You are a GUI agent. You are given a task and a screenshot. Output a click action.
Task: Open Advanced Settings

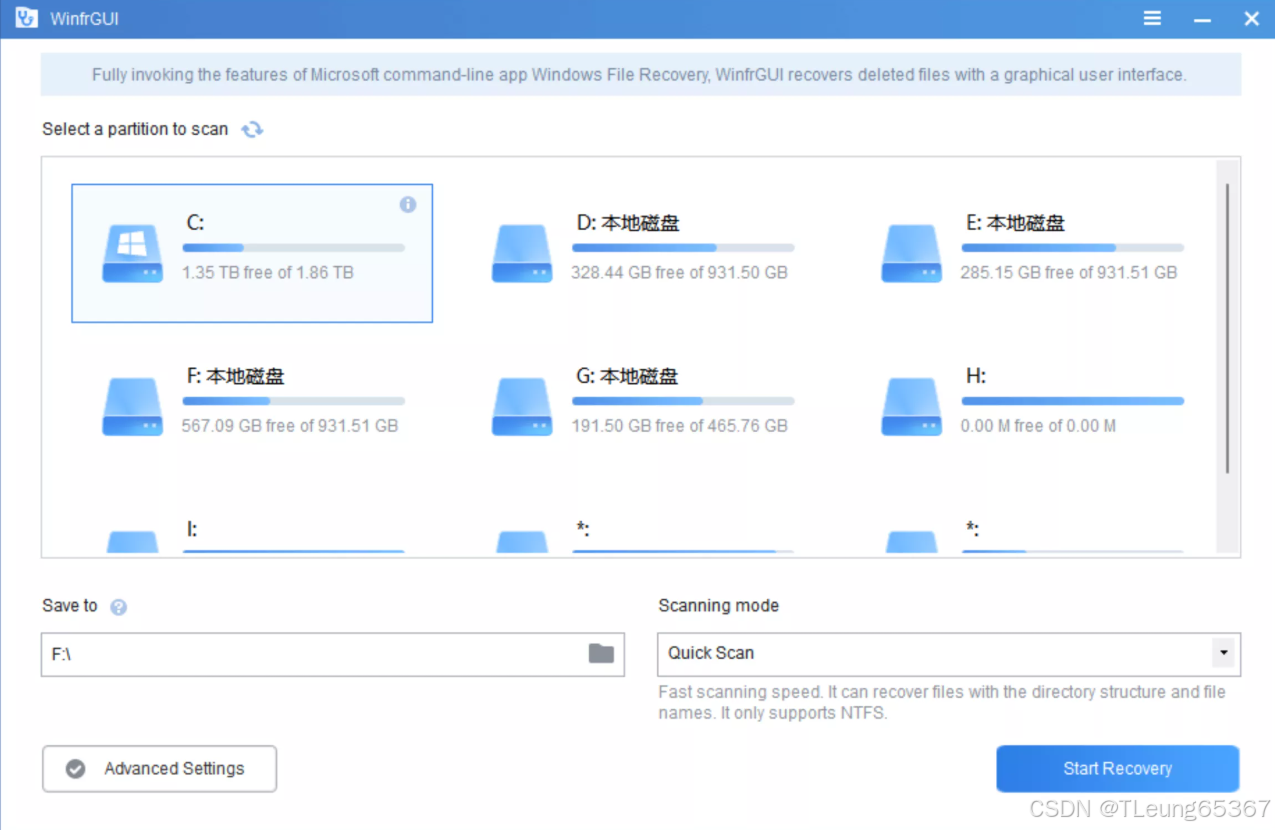pos(159,769)
